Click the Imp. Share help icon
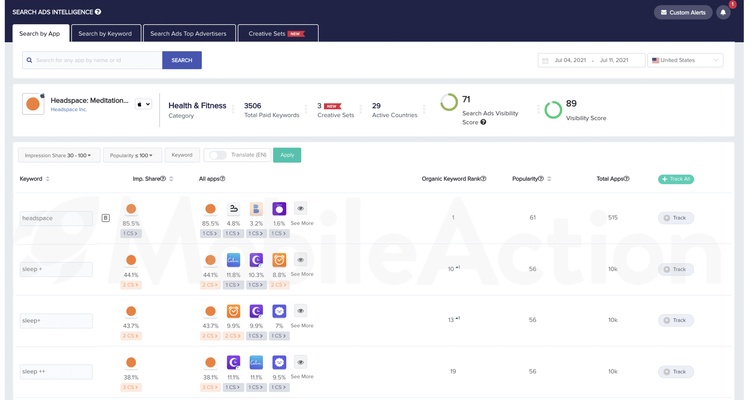Image resolution: width=750 pixels, height=400 pixels. pyautogui.click(x=163, y=178)
